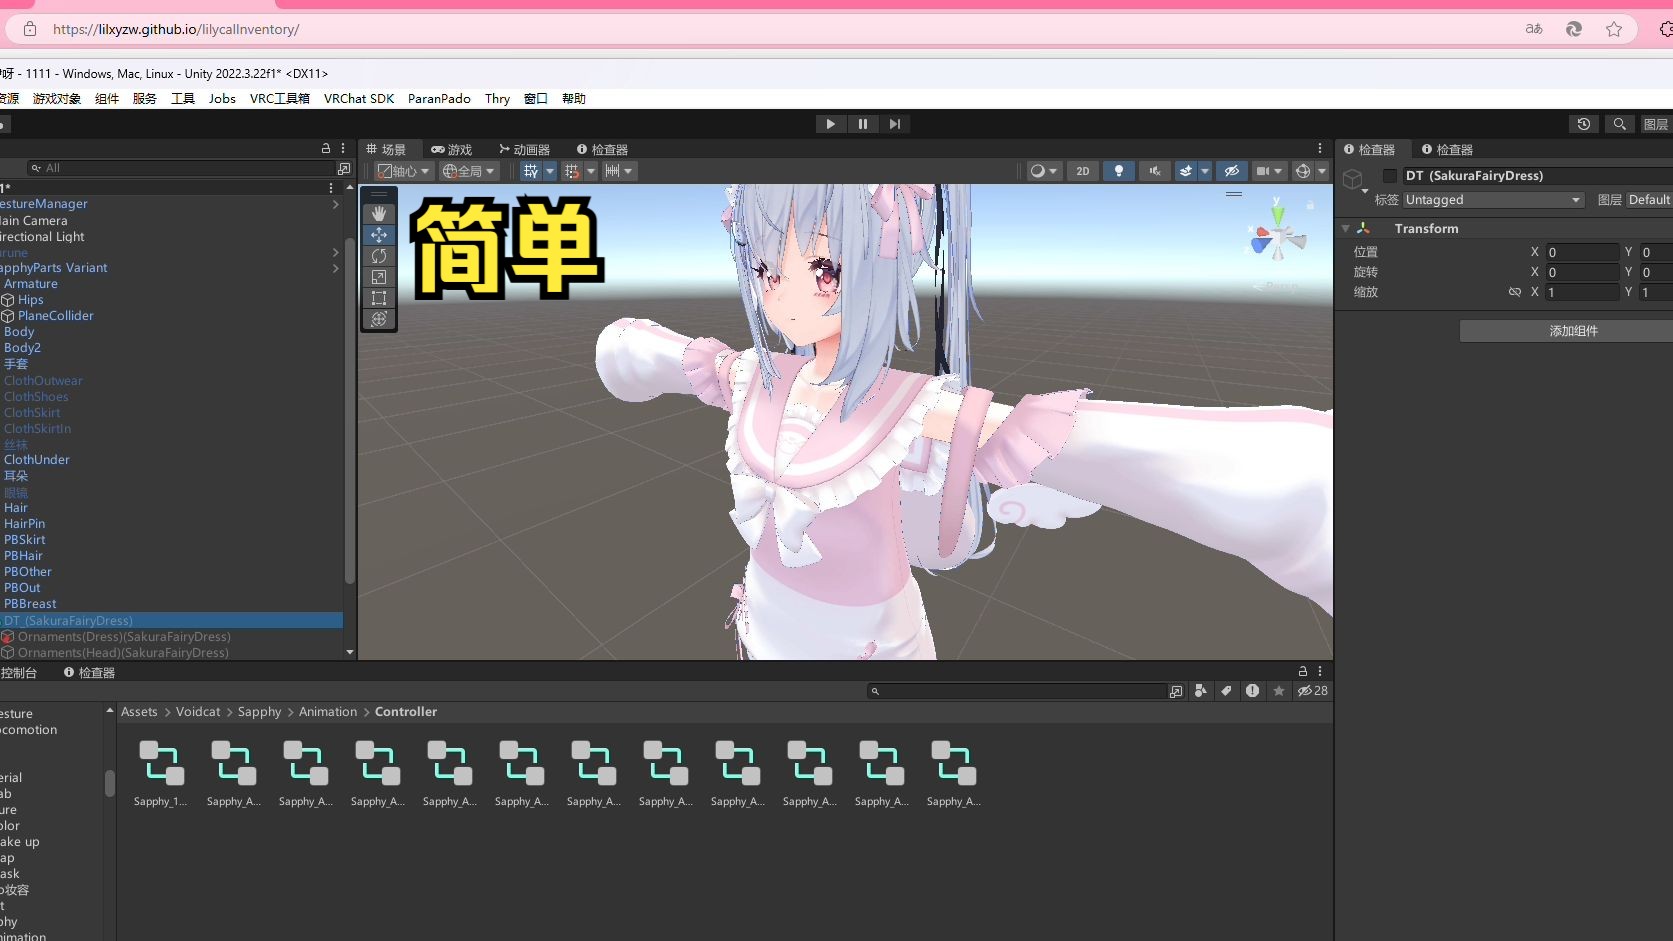
Task: Expand GestureManager hierarchy arrow
Action: click(x=336, y=204)
